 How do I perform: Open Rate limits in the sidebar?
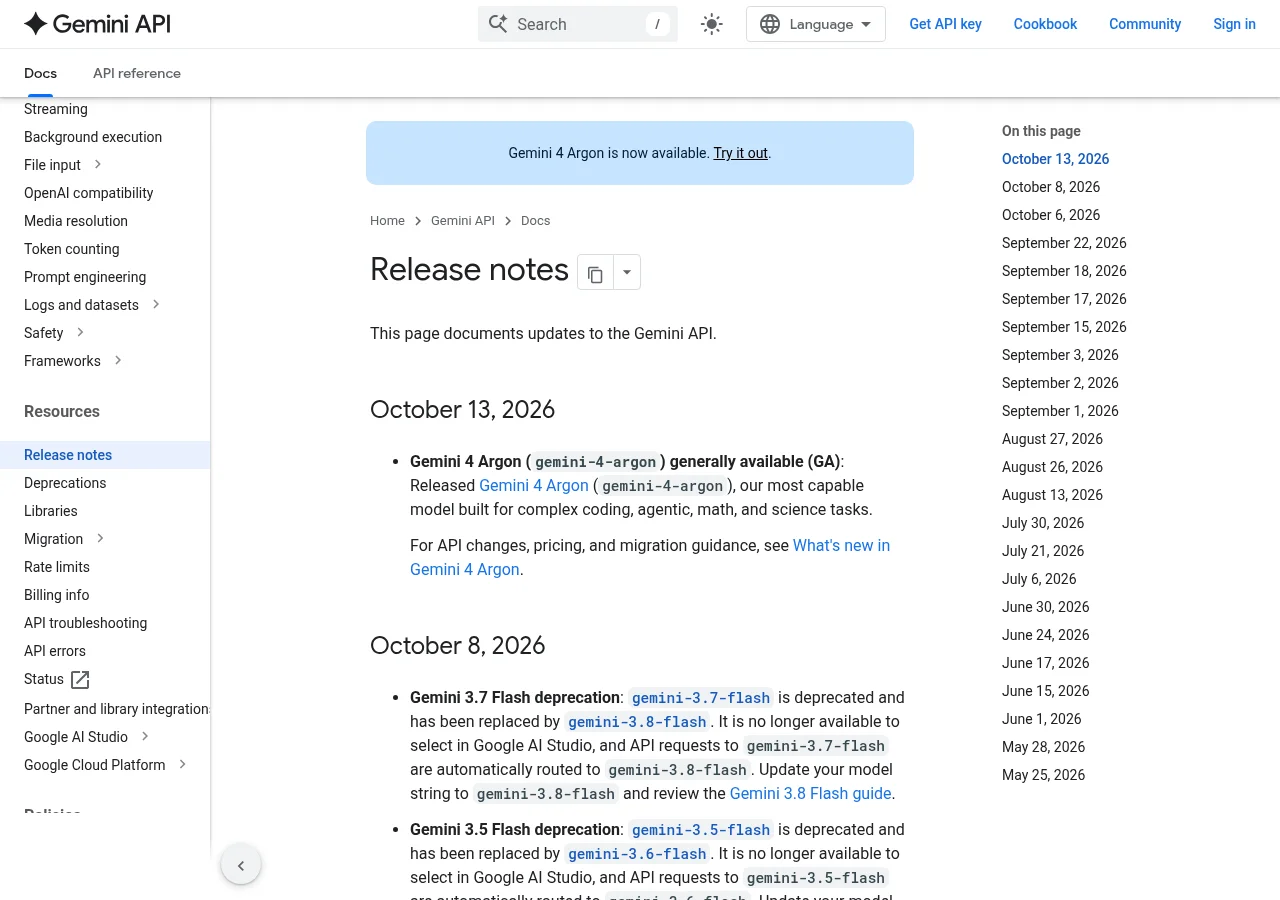(x=57, y=567)
